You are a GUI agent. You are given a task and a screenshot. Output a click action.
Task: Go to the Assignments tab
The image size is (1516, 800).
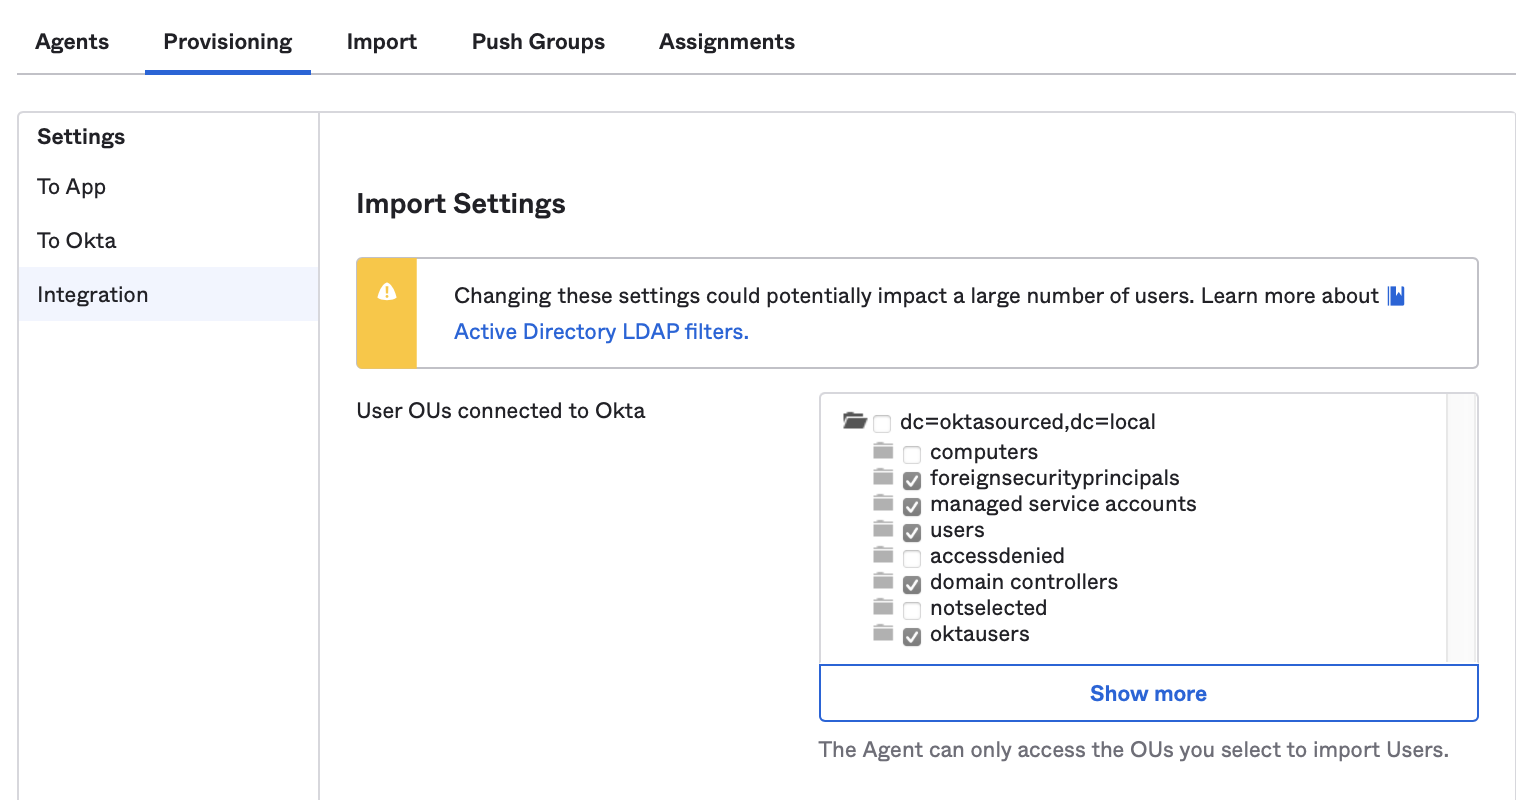click(x=727, y=42)
